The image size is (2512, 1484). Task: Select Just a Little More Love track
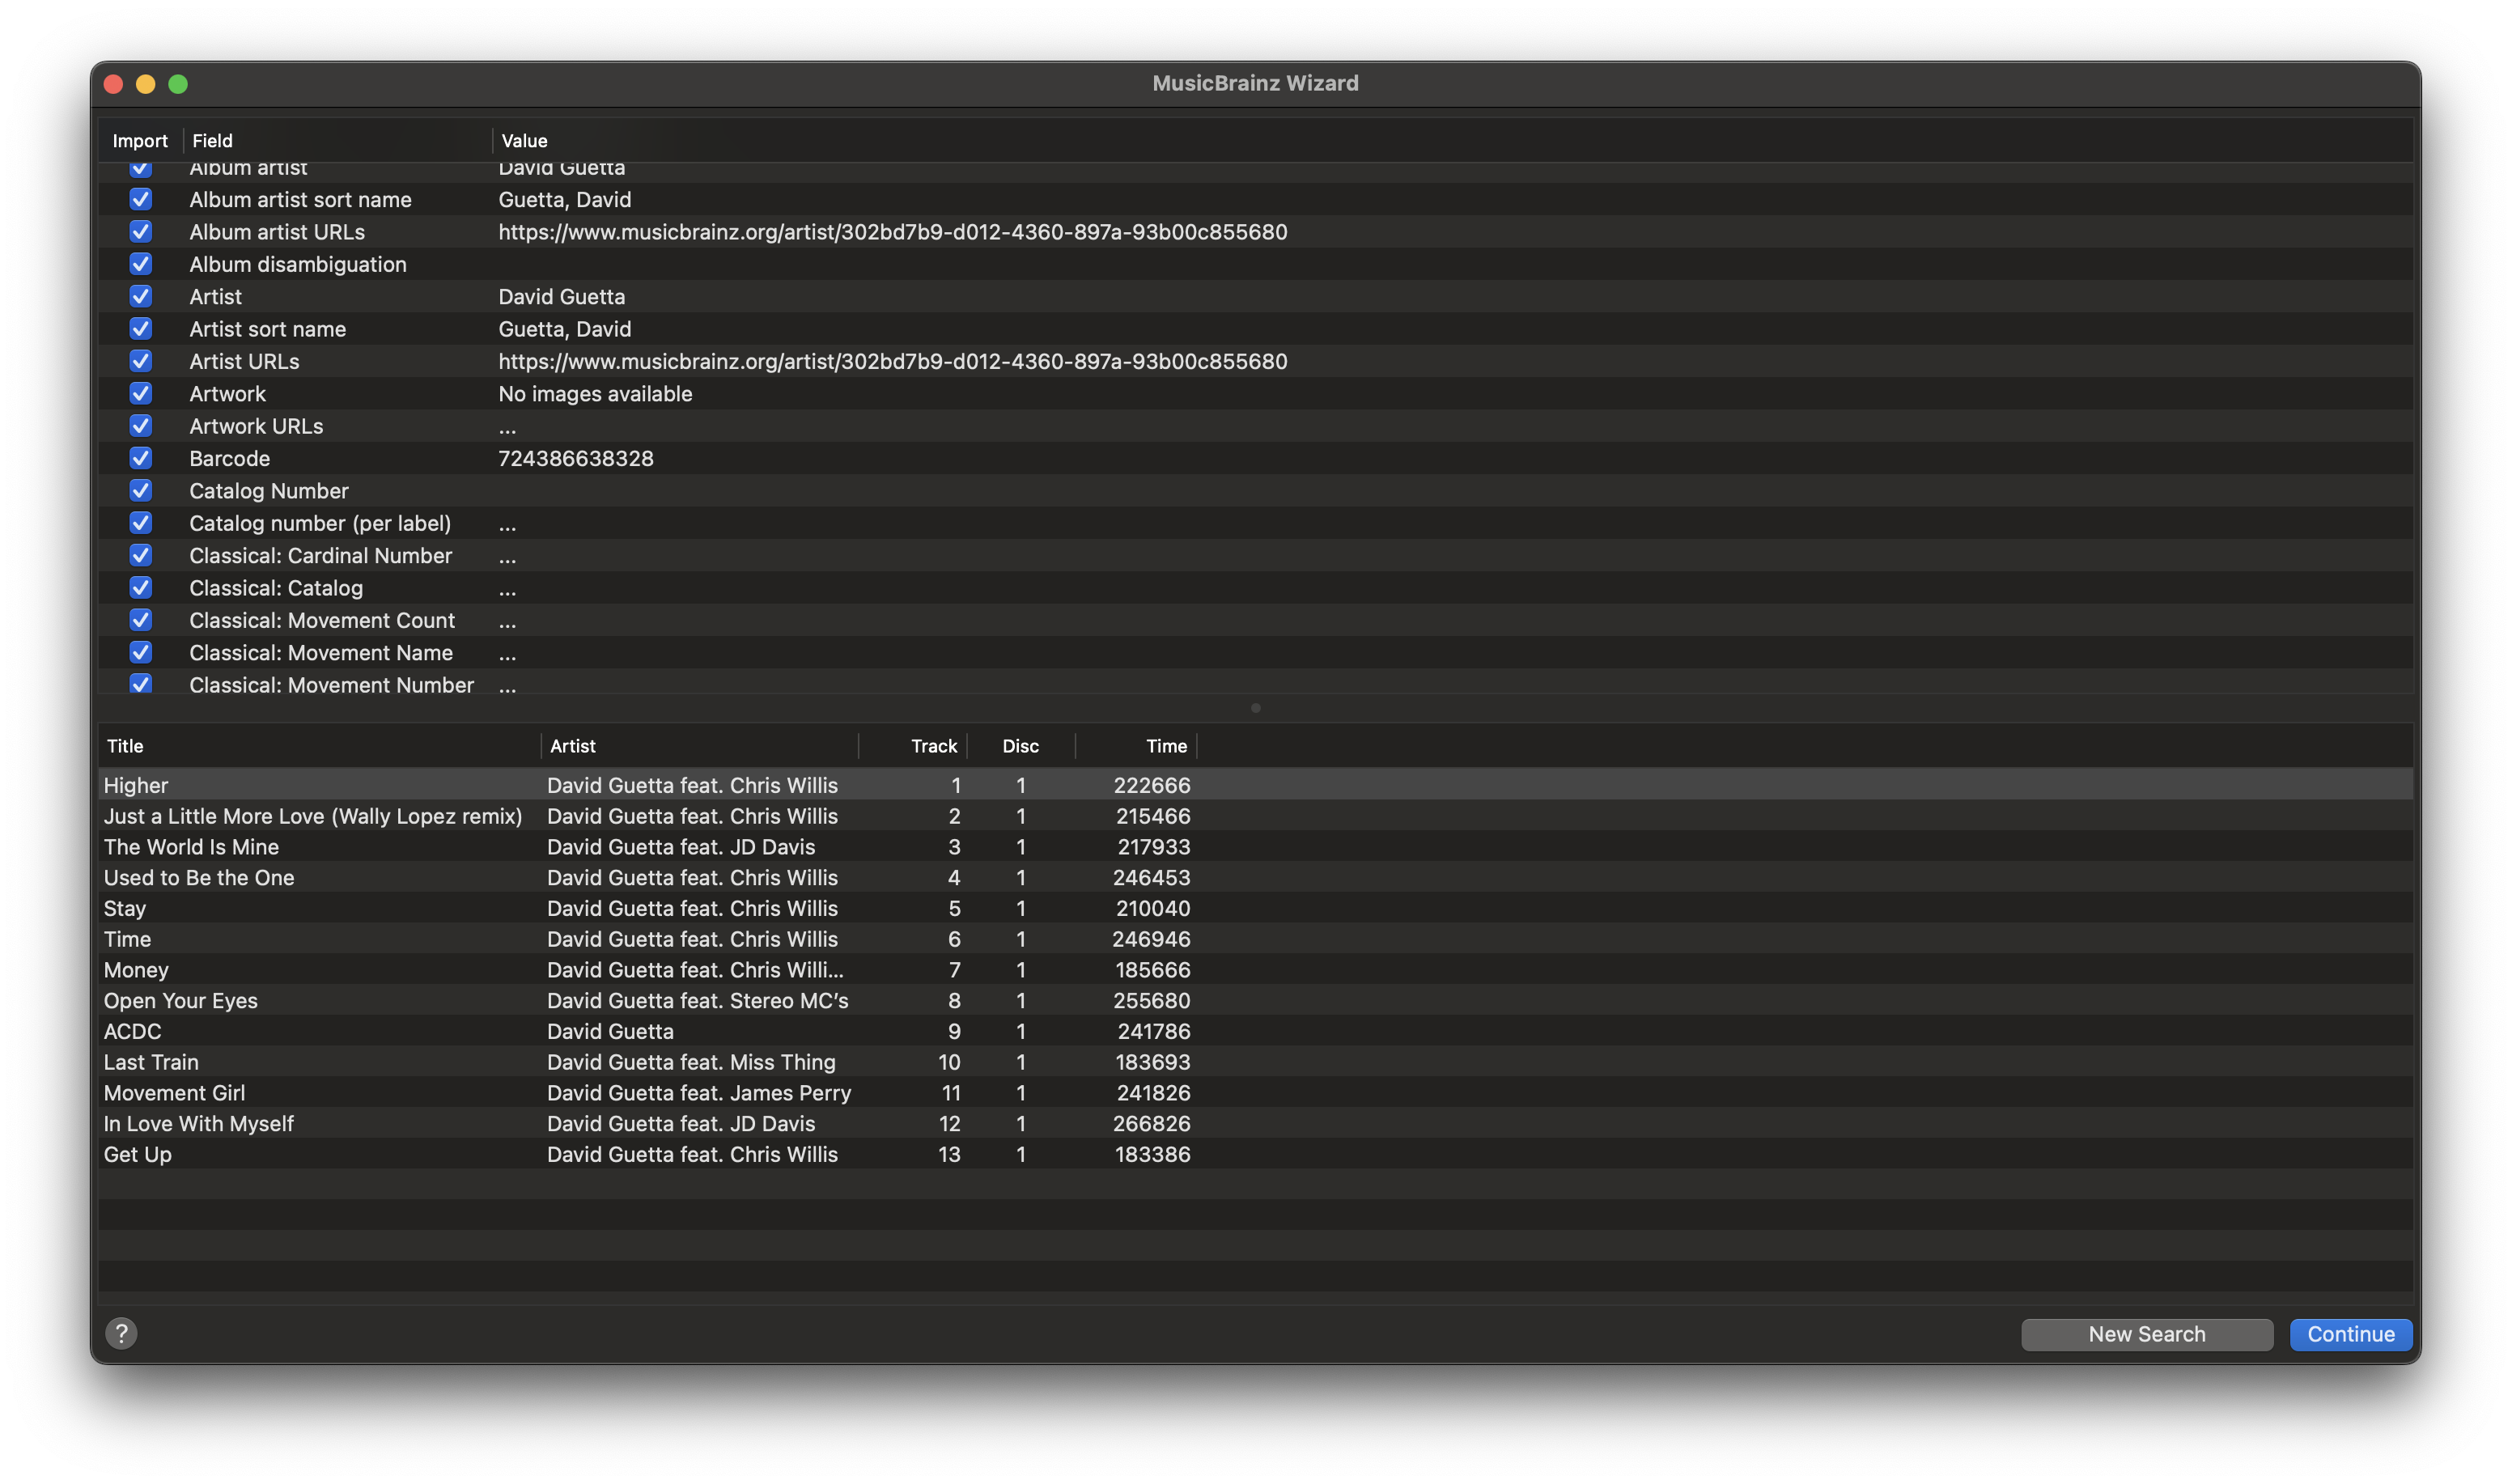pos(1256,816)
